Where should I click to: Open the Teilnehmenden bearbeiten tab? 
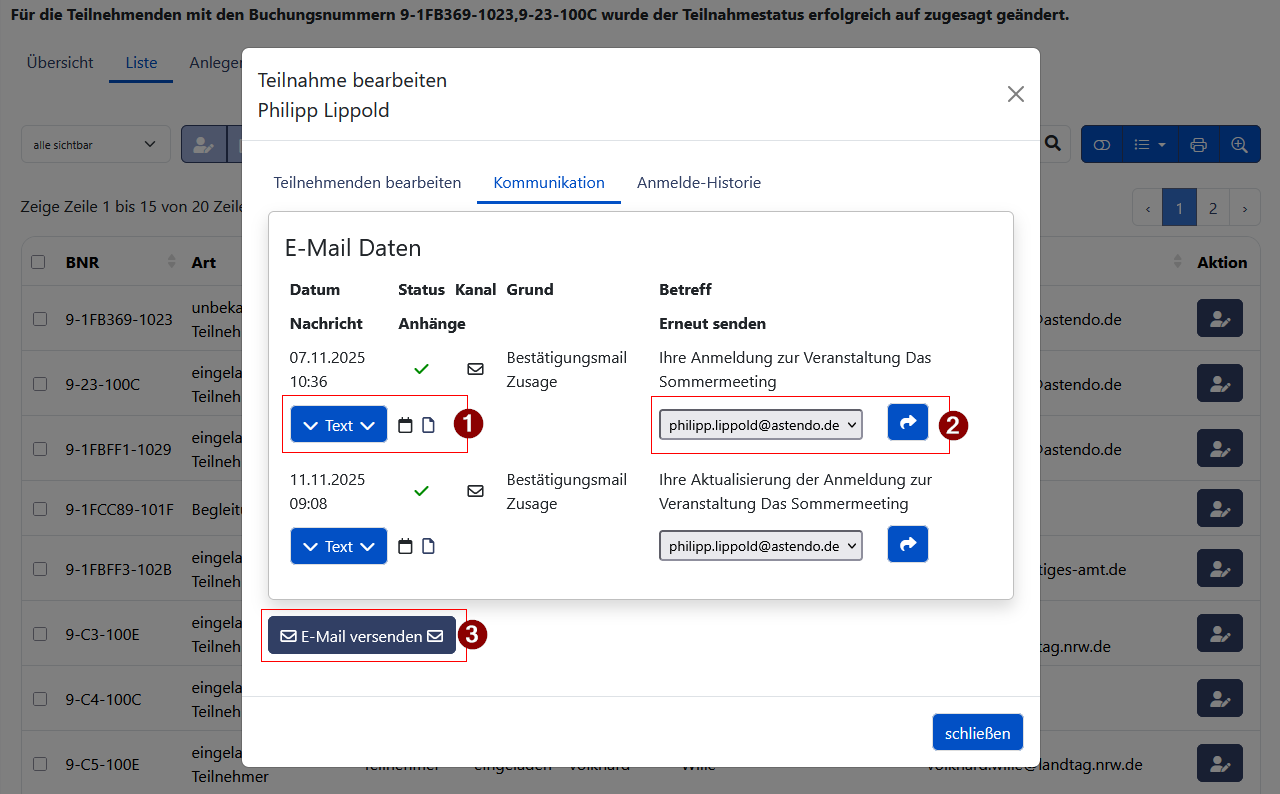367,183
